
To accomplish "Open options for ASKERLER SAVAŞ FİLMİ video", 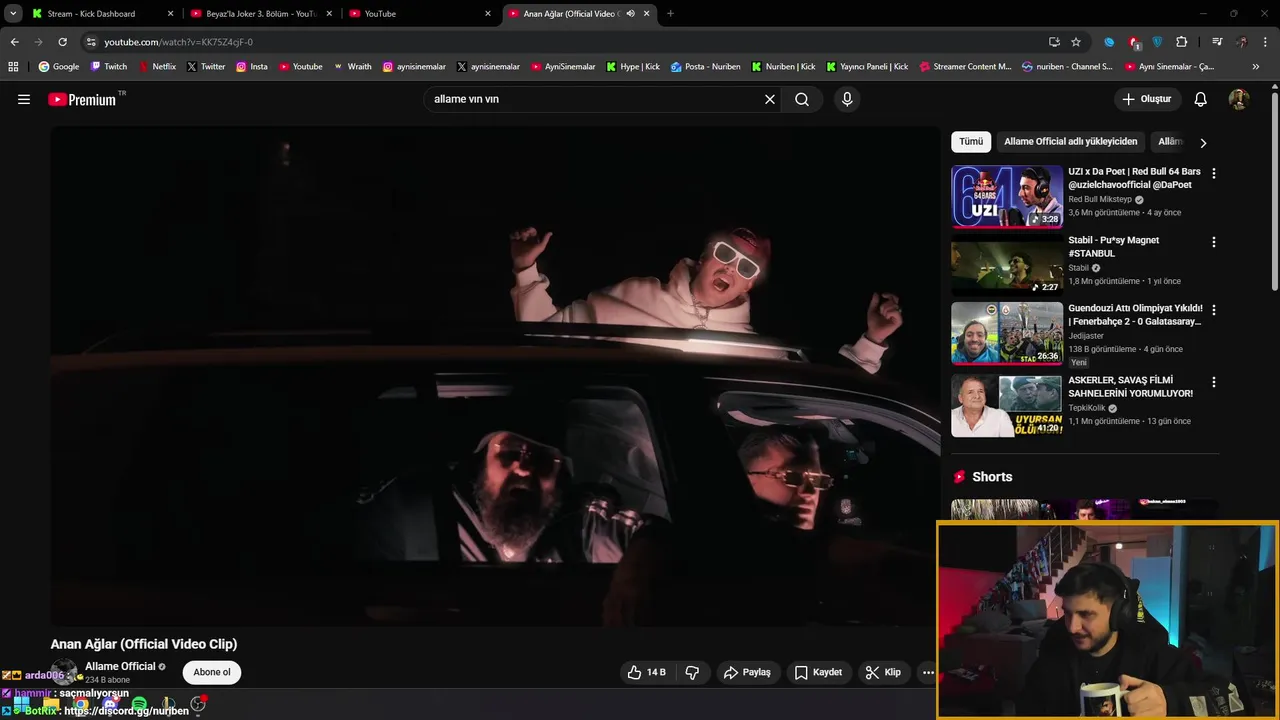I will [x=1214, y=382].
